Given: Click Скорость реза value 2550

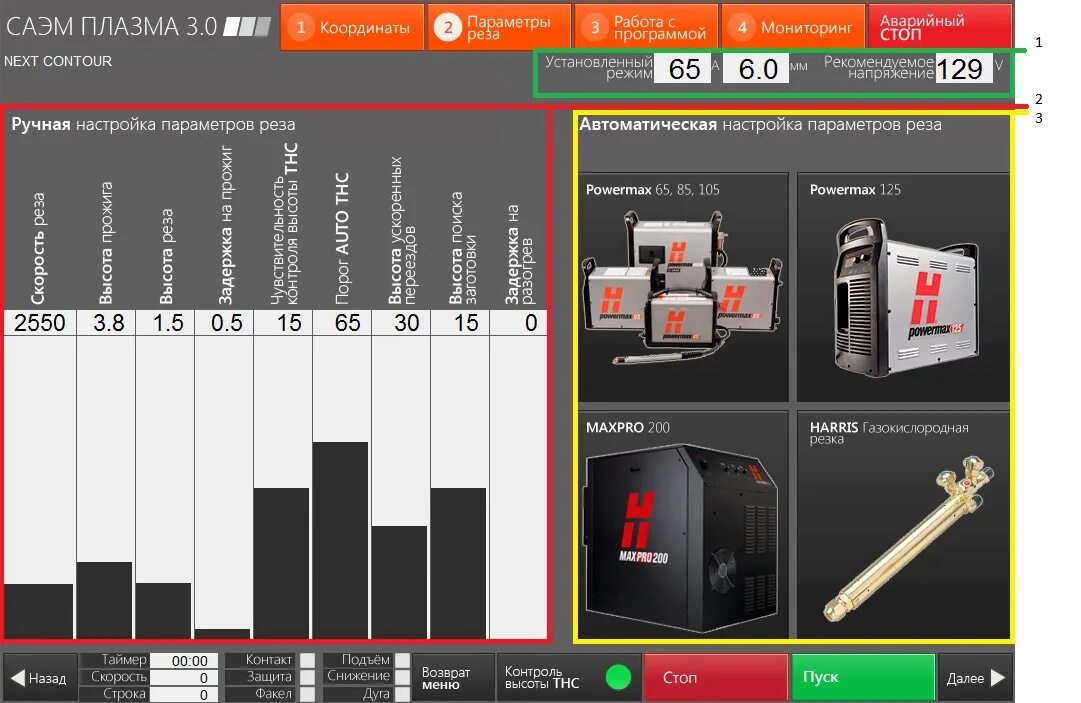Looking at the screenshot, I should 39,323.
